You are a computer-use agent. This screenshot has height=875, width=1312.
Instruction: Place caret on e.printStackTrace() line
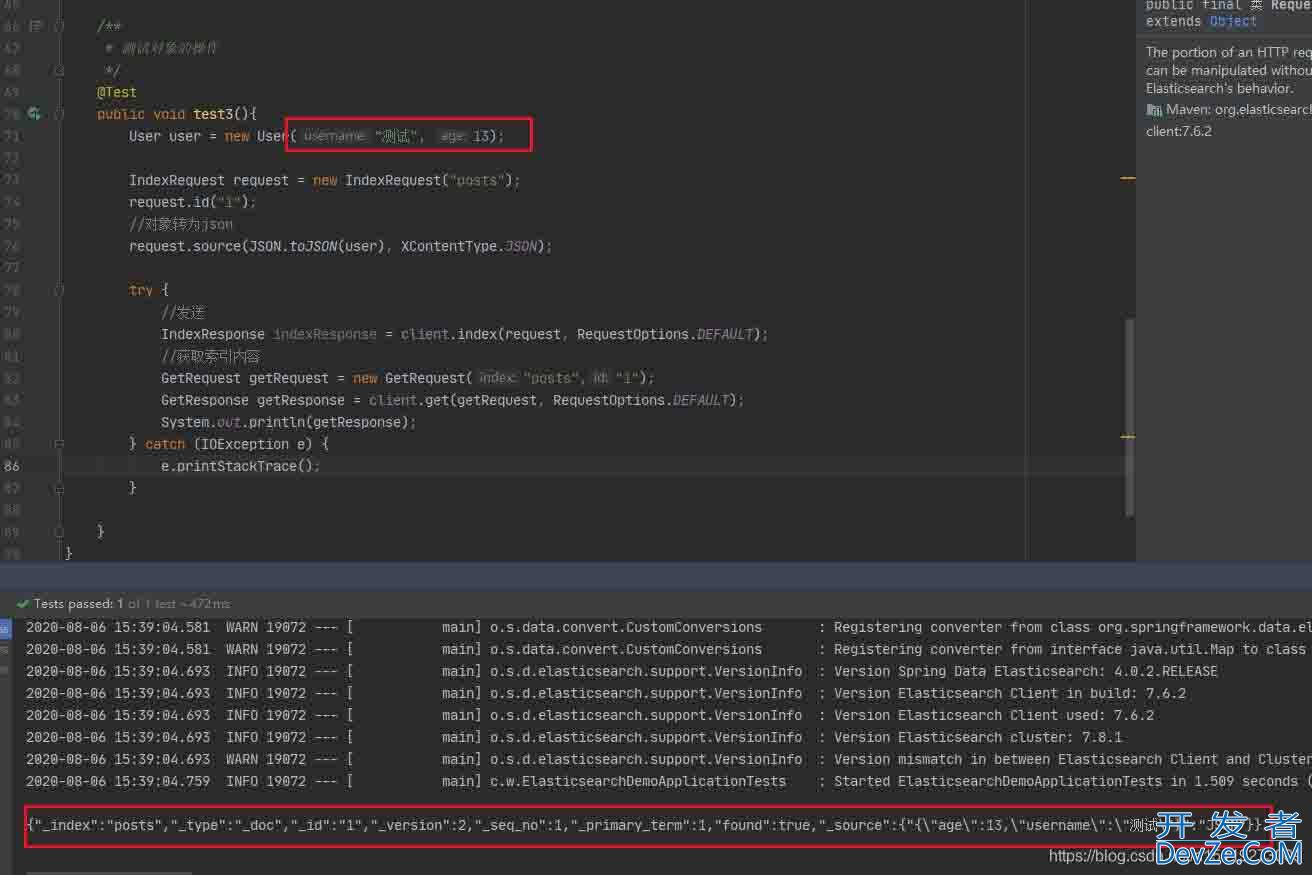tap(241, 466)
